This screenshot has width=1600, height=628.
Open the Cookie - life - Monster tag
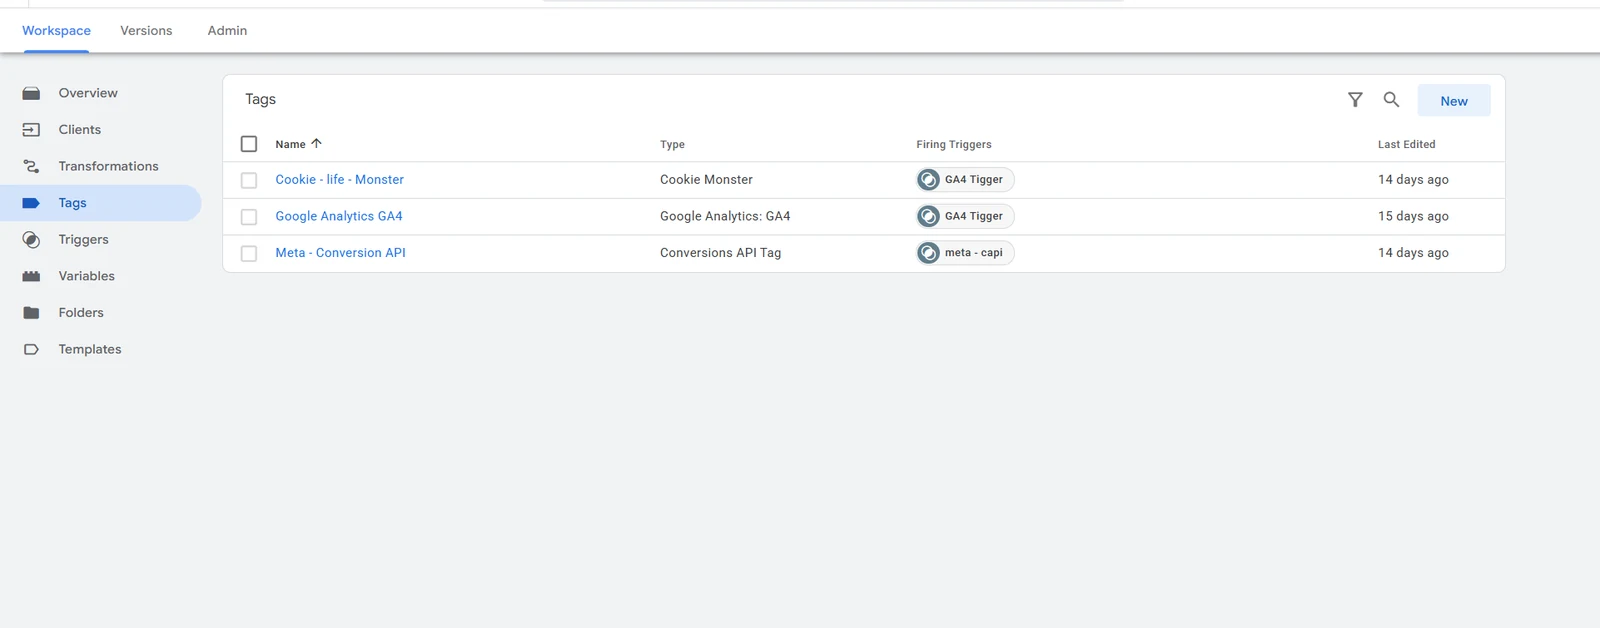pos(340,180)
